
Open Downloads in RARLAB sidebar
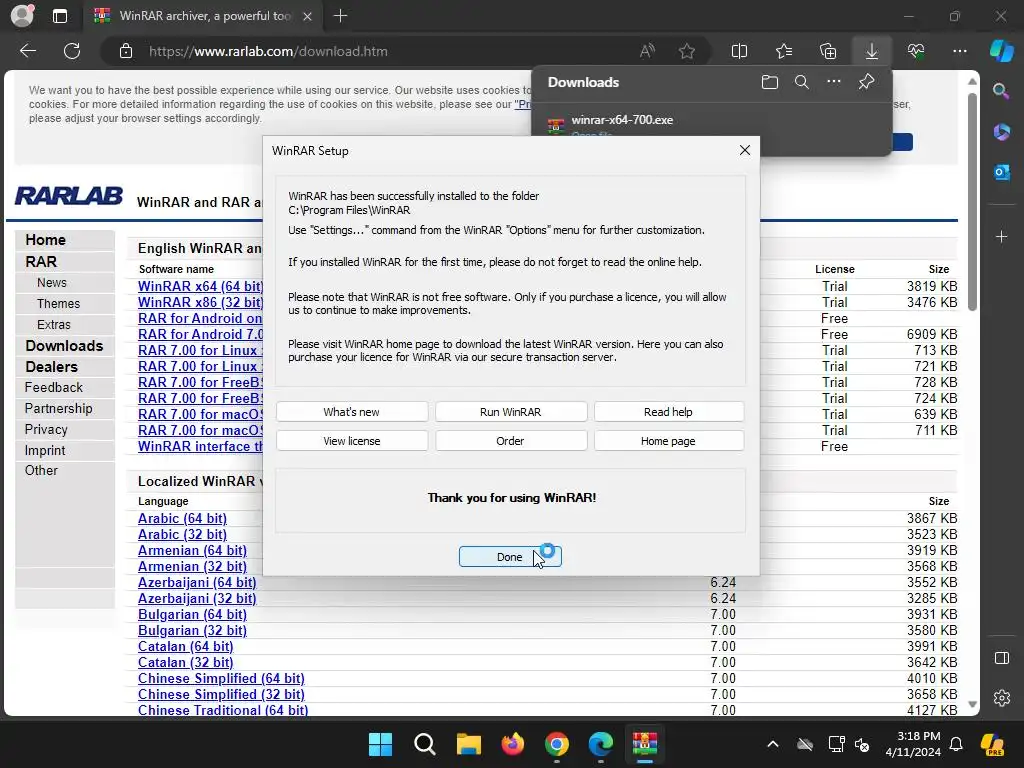tap(64, 346)
